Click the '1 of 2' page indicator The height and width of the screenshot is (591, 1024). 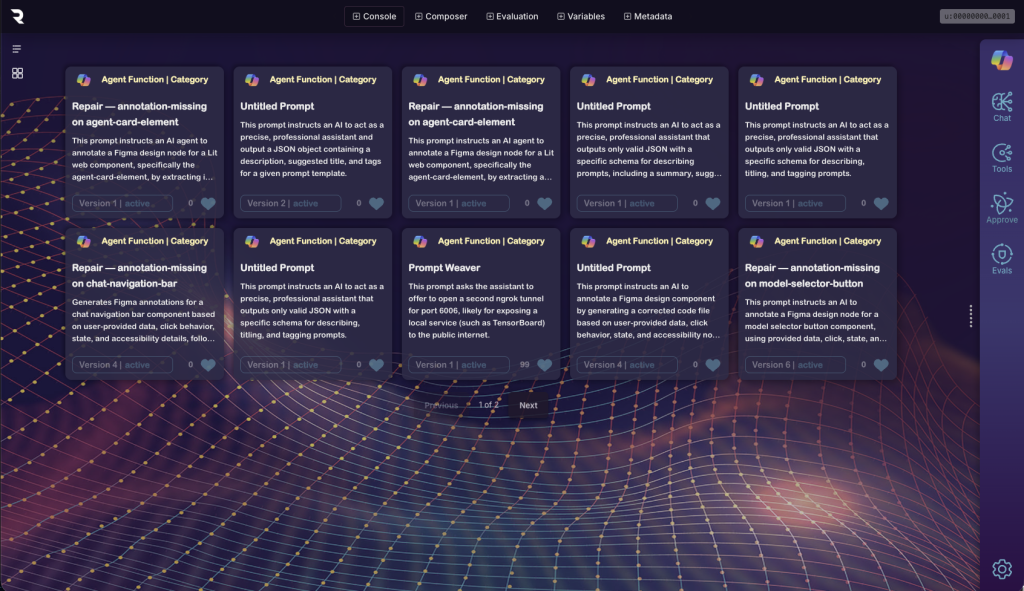coord(488,405)
